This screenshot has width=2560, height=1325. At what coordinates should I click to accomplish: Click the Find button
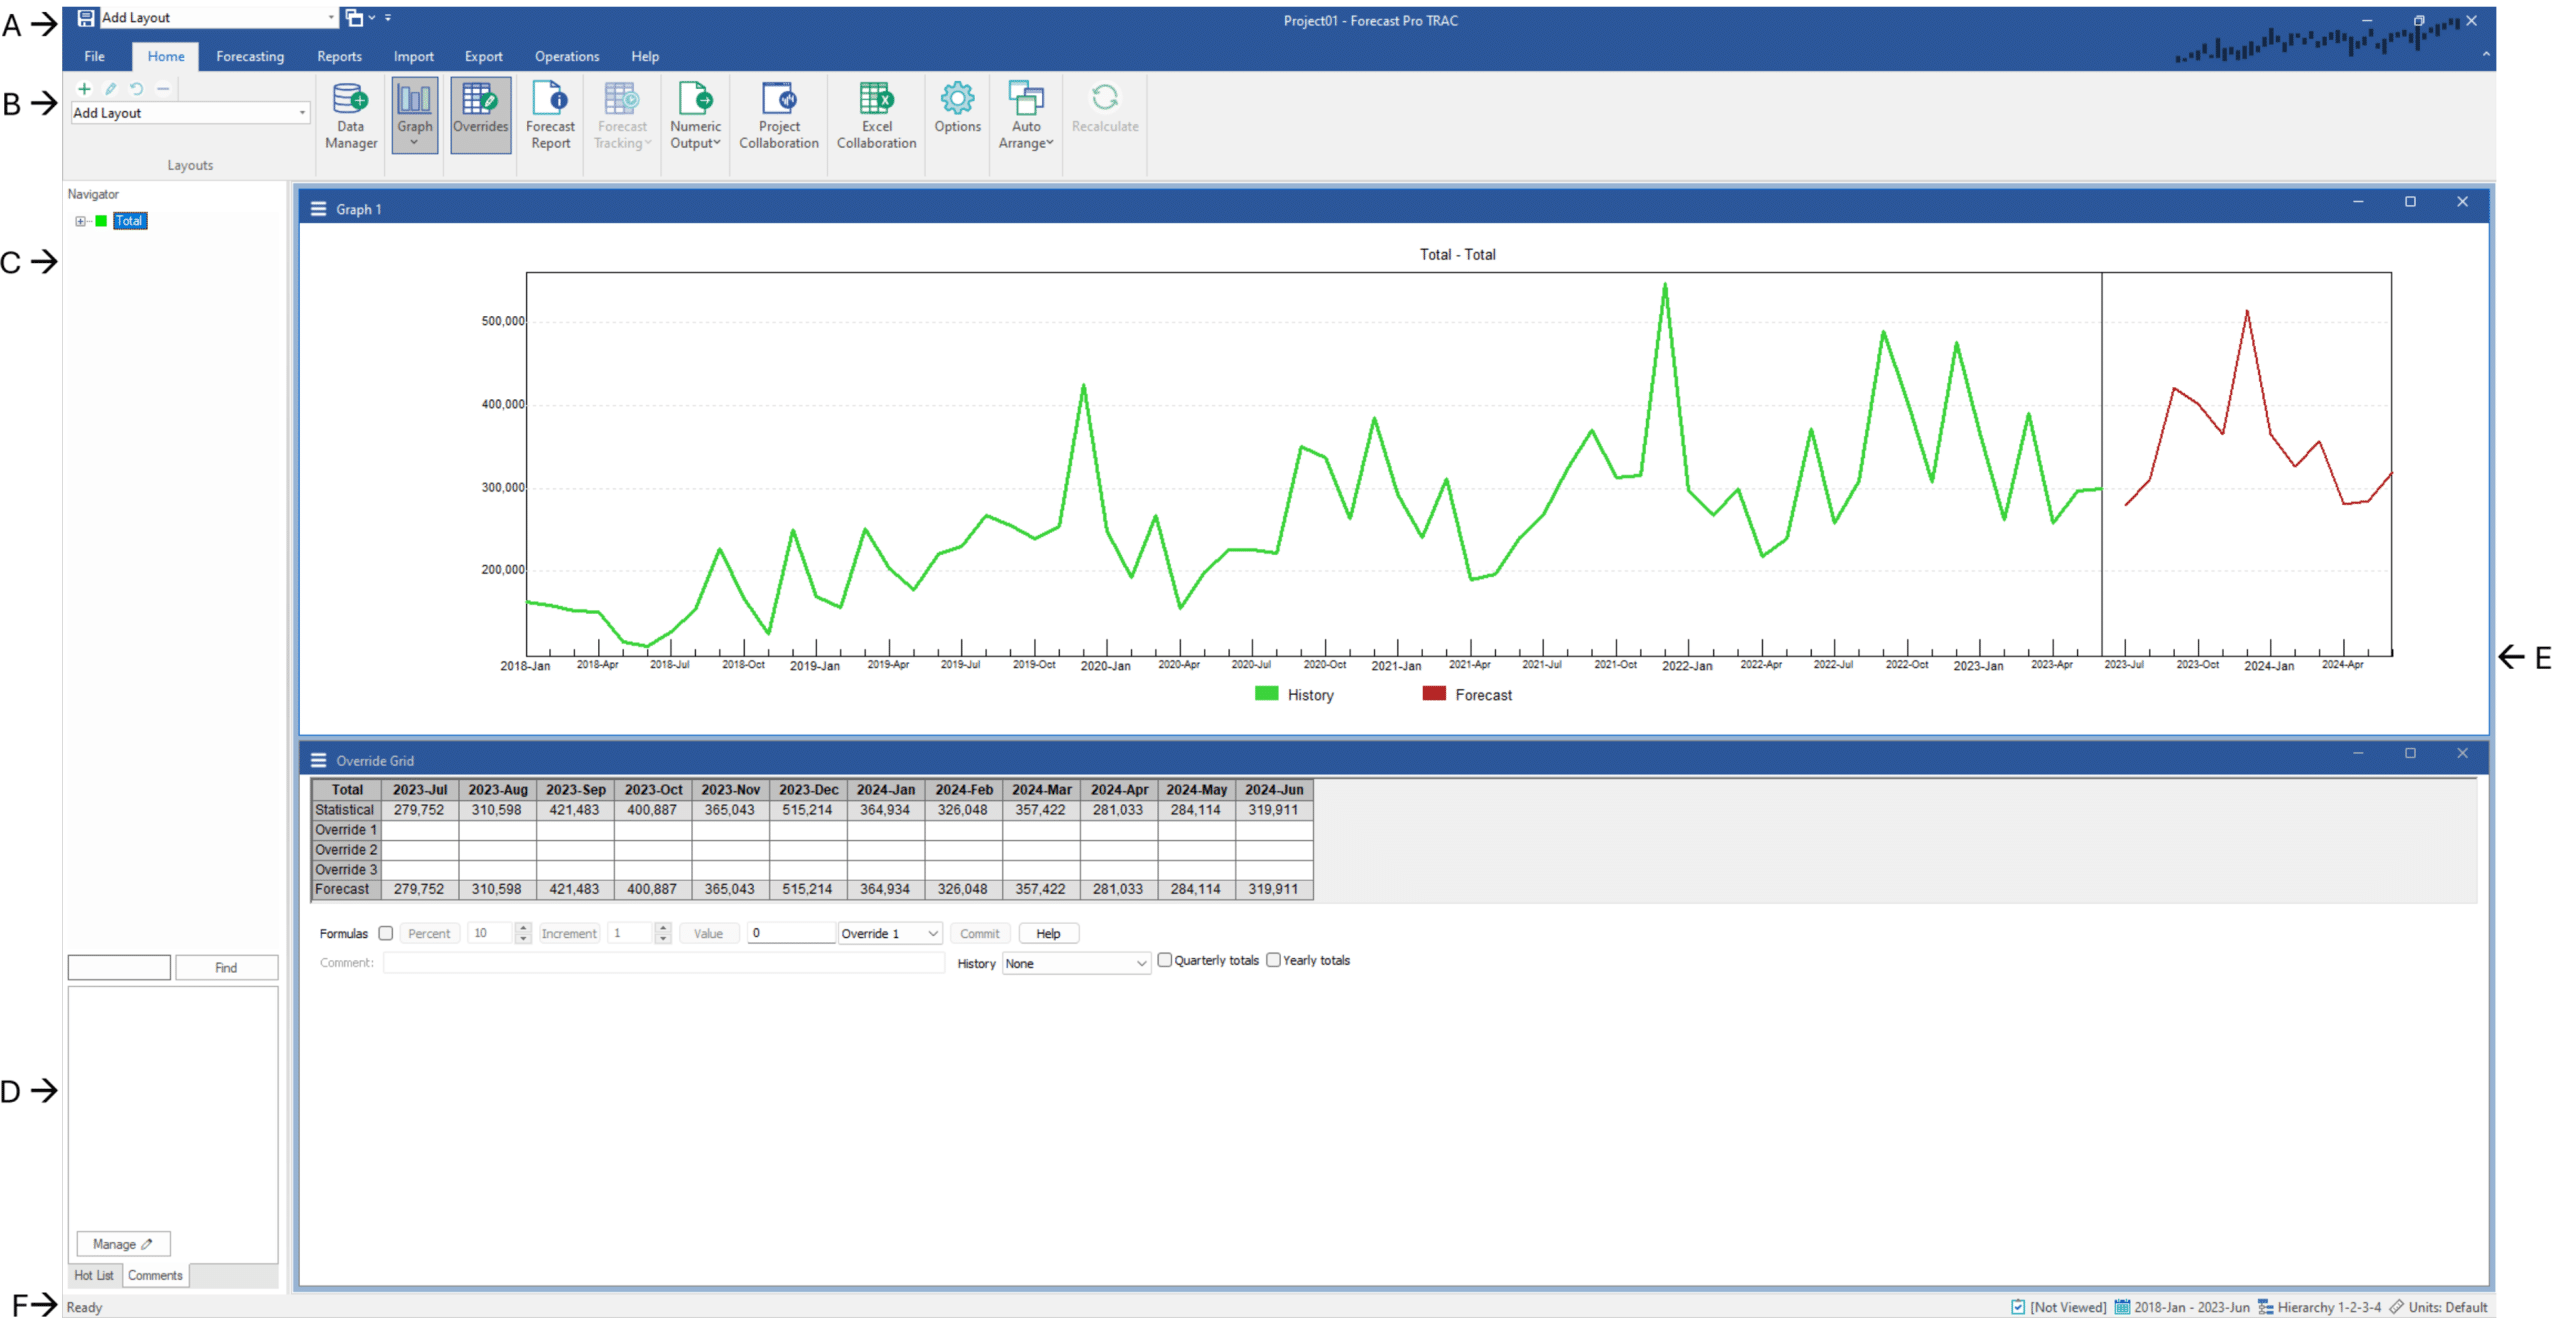pyautogui.click(x=226, y=967)
